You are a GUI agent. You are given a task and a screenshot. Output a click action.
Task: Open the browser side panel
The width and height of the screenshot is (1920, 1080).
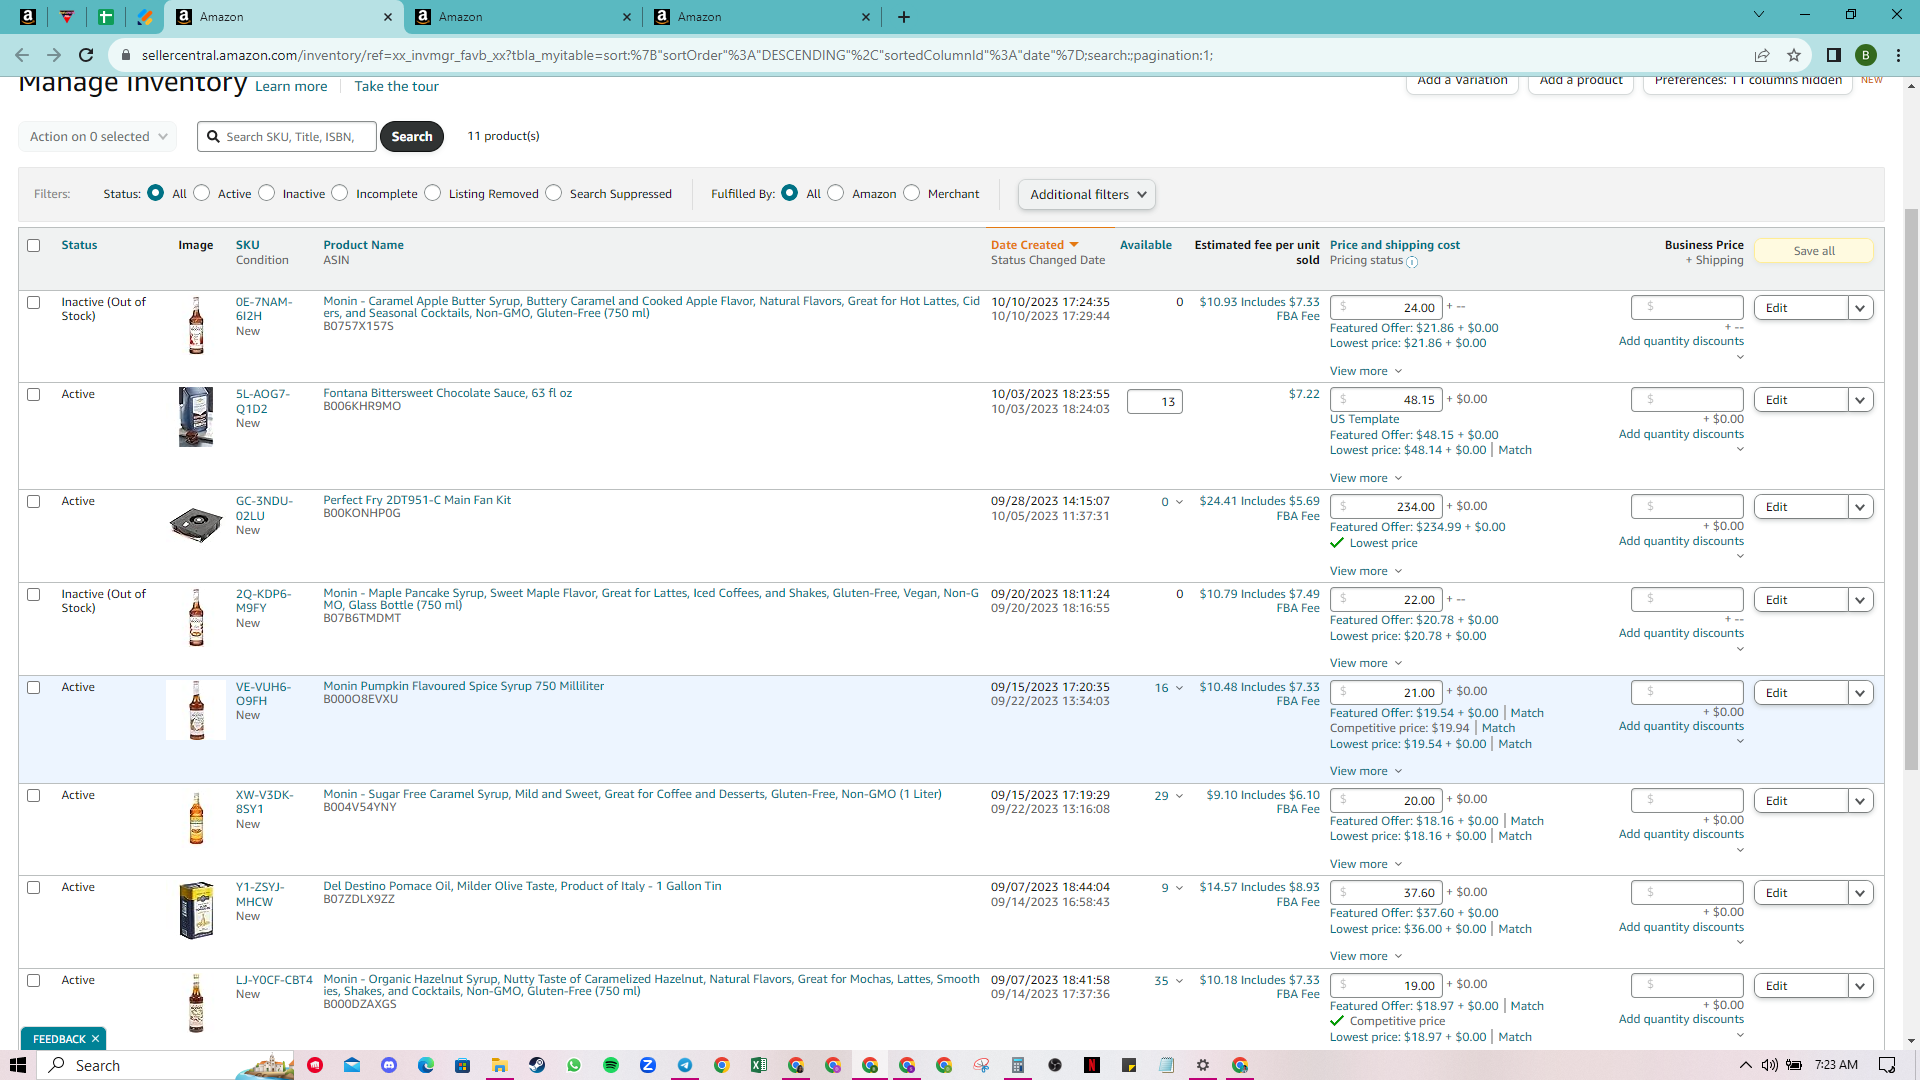point(1834,55)
